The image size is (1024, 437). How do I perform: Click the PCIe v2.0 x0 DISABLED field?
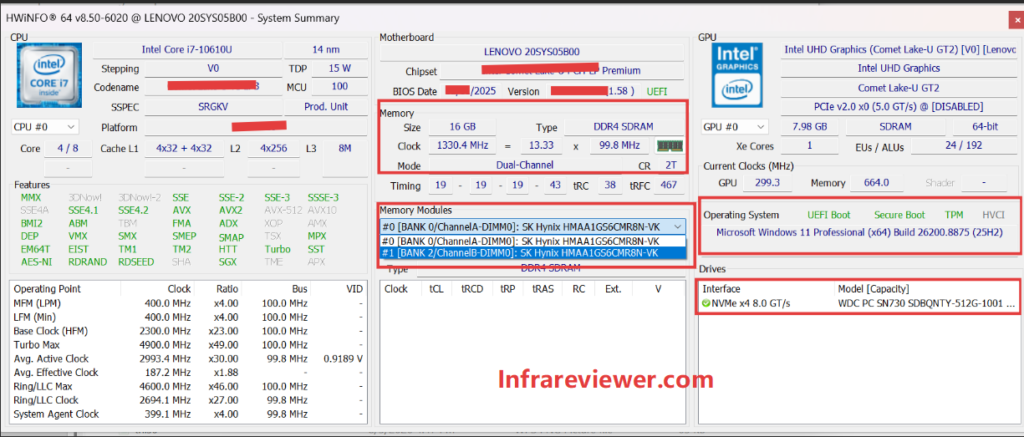point(899,106)
